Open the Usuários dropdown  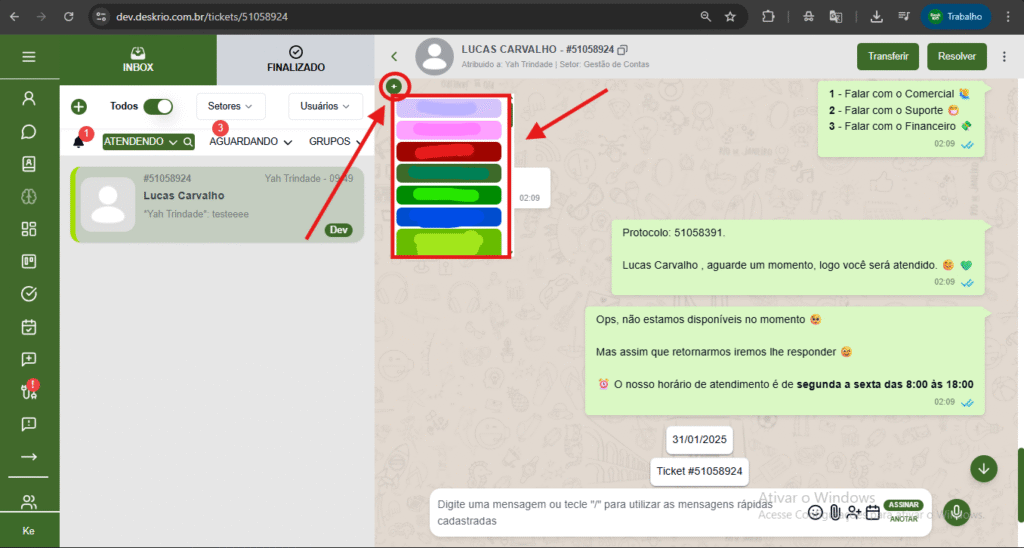point(325,106)
